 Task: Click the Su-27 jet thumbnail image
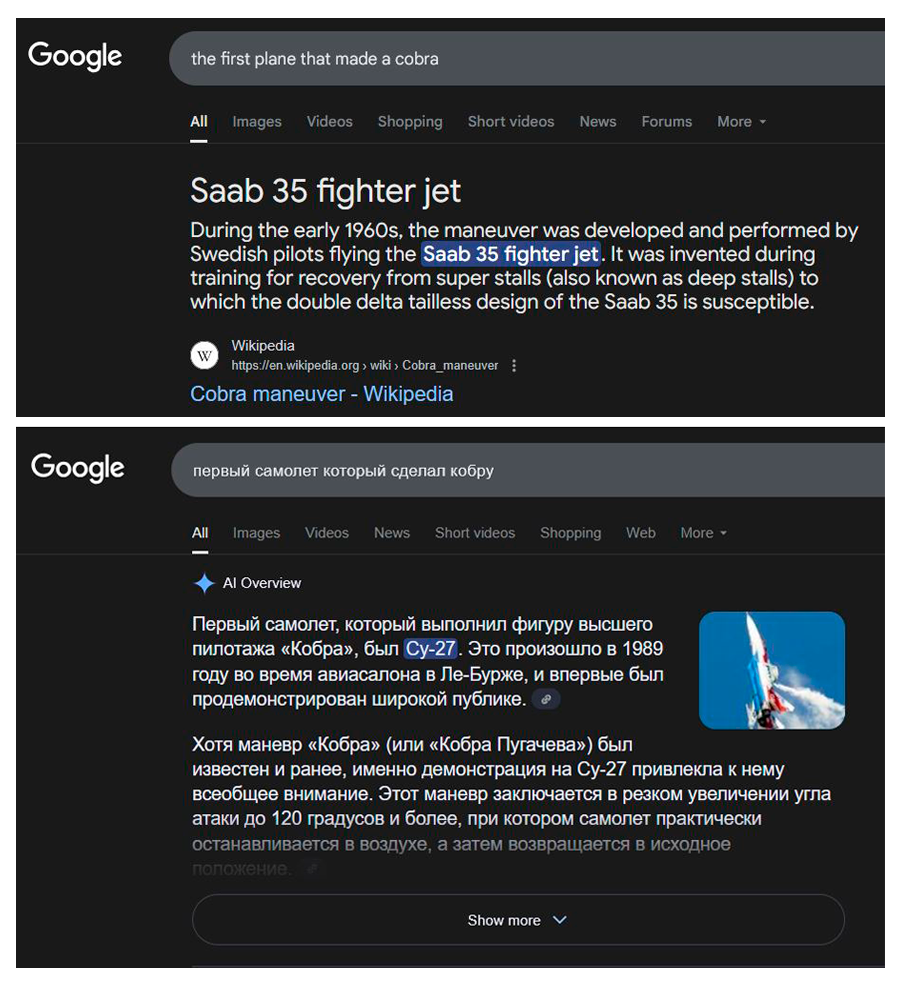coord(771,670)
